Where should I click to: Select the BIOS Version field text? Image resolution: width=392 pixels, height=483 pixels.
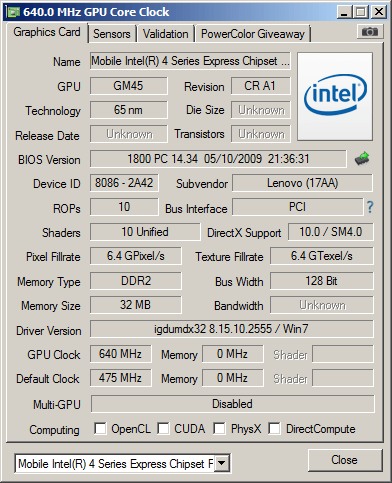[x=218, y=159]
